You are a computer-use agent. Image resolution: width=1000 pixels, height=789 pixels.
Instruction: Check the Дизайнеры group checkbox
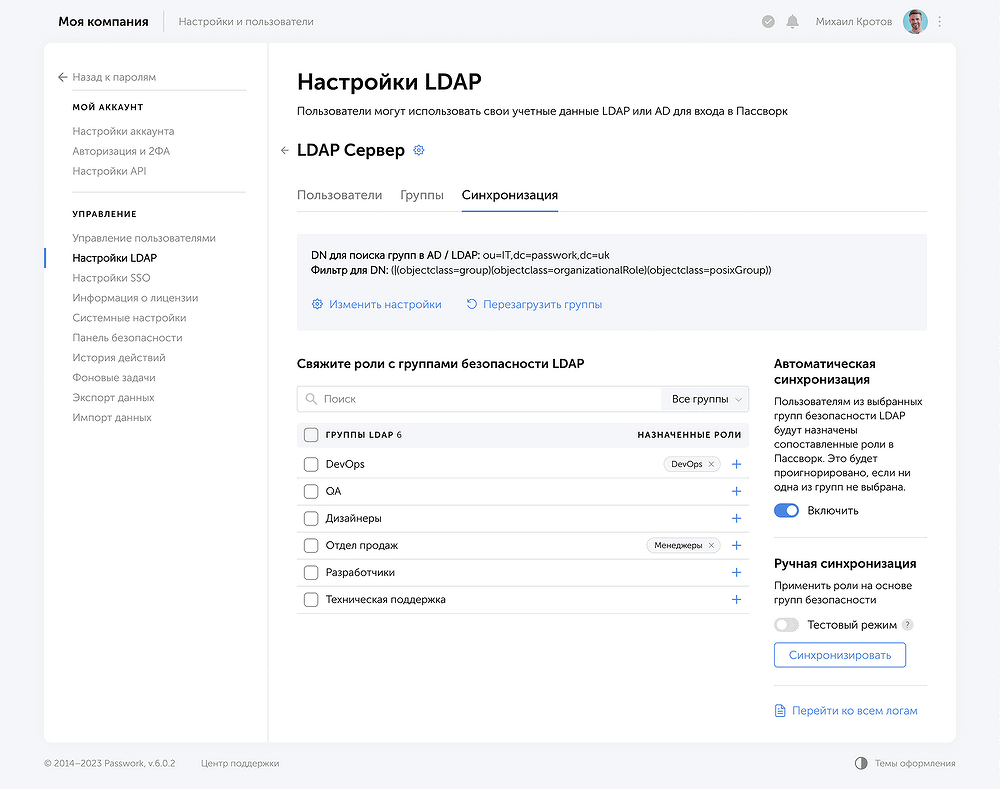311,518
